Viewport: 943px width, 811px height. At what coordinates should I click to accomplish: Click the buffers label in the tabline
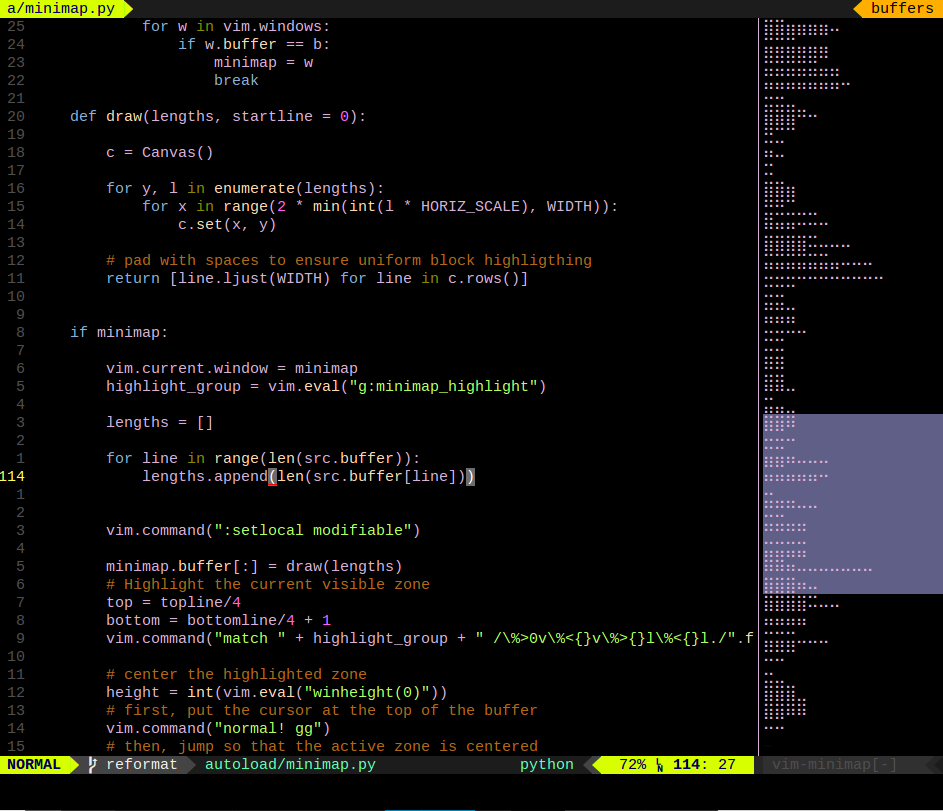(901, 9)
